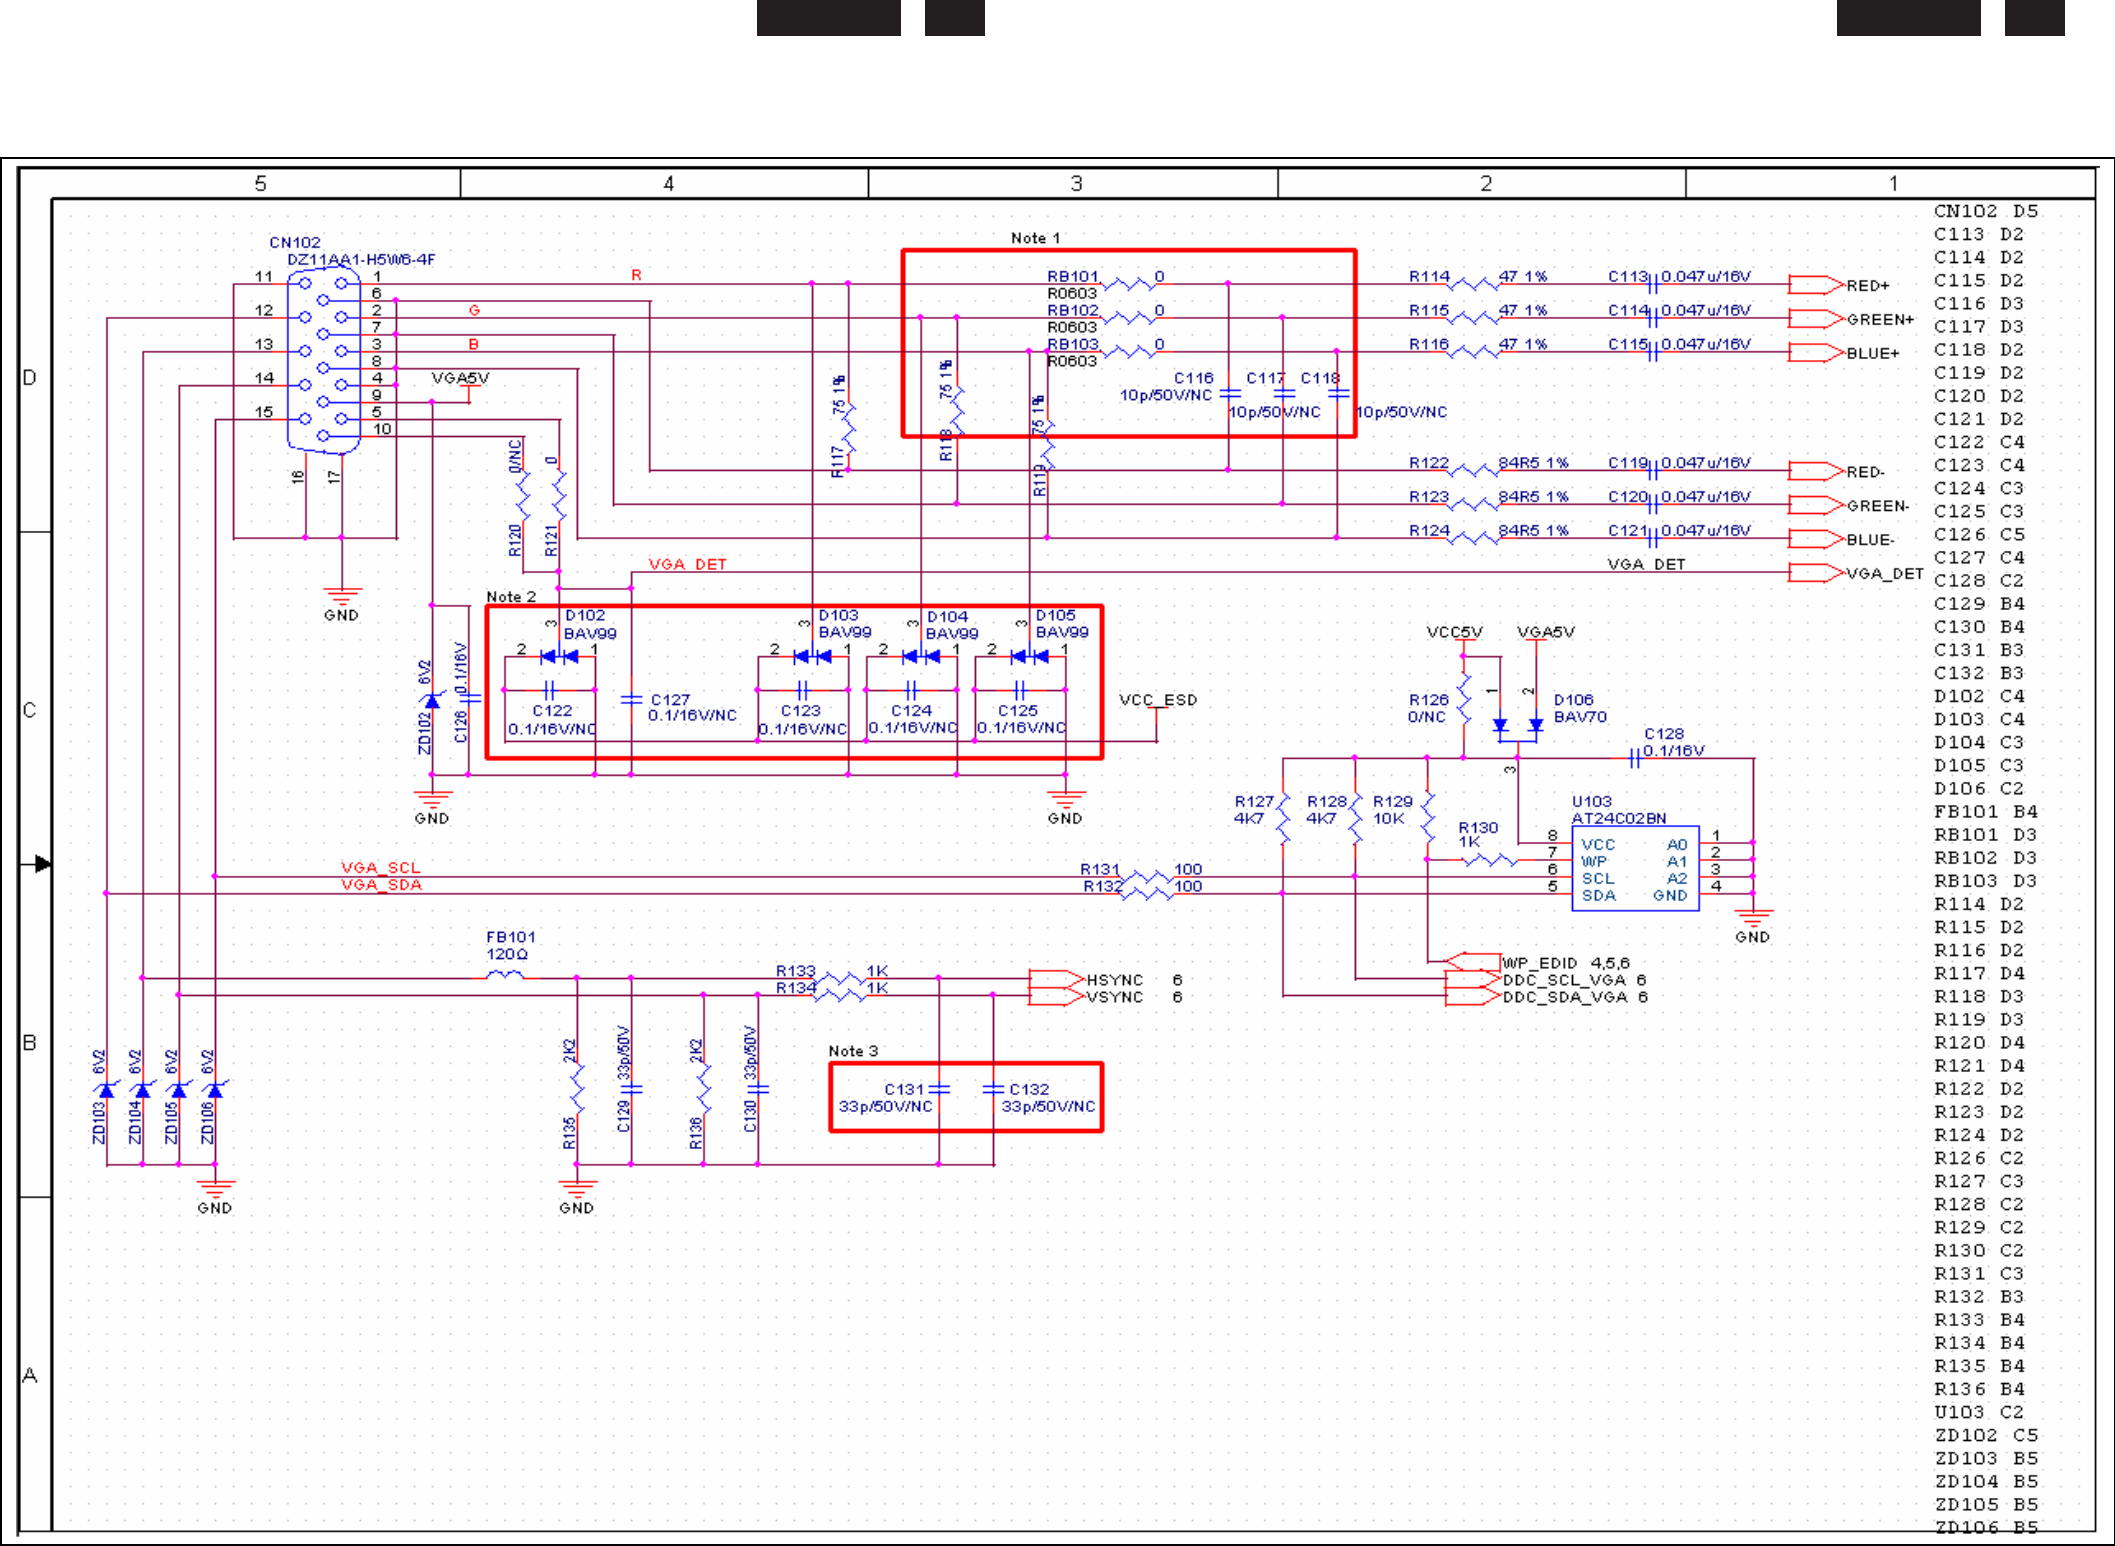Click the column 3 header in border

pos(1075,183)
